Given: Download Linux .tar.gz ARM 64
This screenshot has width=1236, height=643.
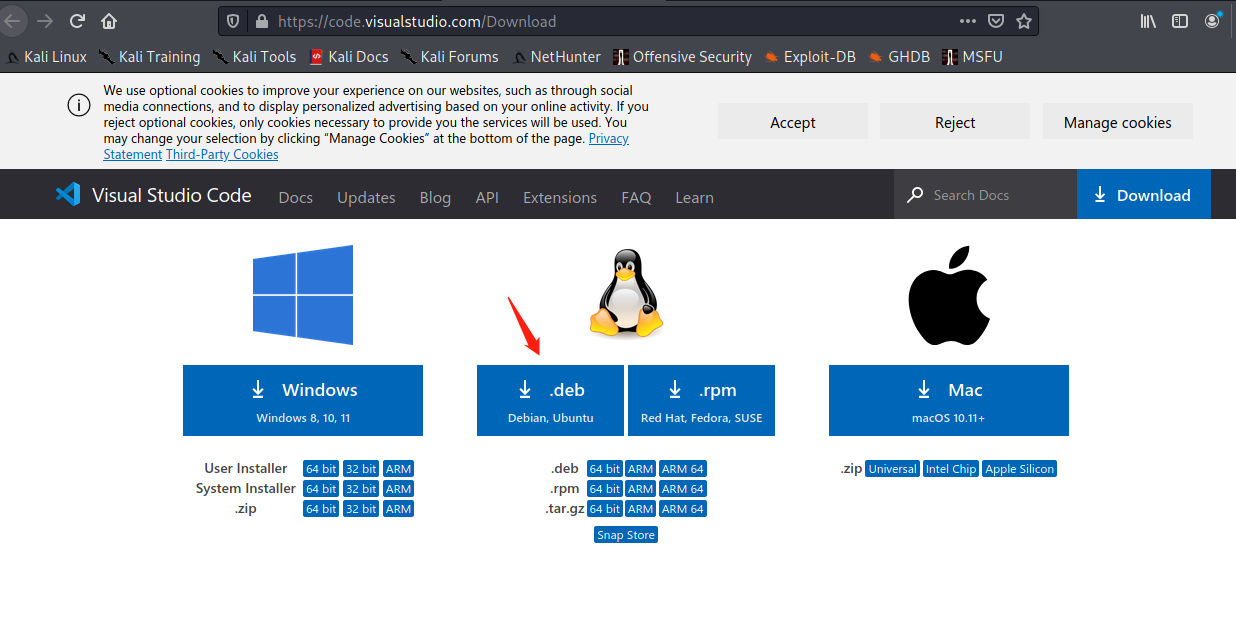Looking at the screenshot, I should [x=683, y=509].
